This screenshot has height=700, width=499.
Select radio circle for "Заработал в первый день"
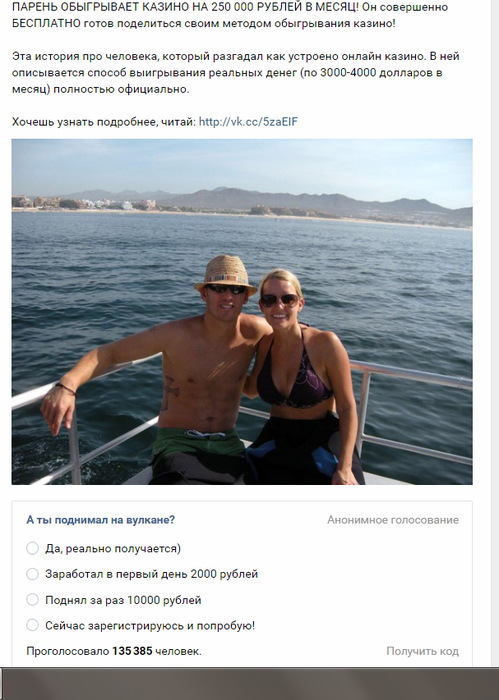[x=33, y=574]
